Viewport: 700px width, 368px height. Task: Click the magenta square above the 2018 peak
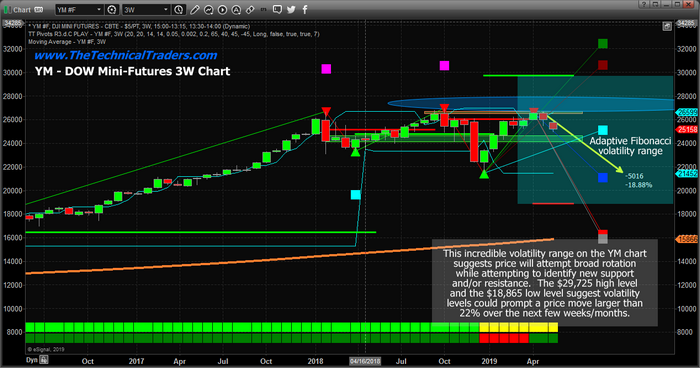pos(326,69)
